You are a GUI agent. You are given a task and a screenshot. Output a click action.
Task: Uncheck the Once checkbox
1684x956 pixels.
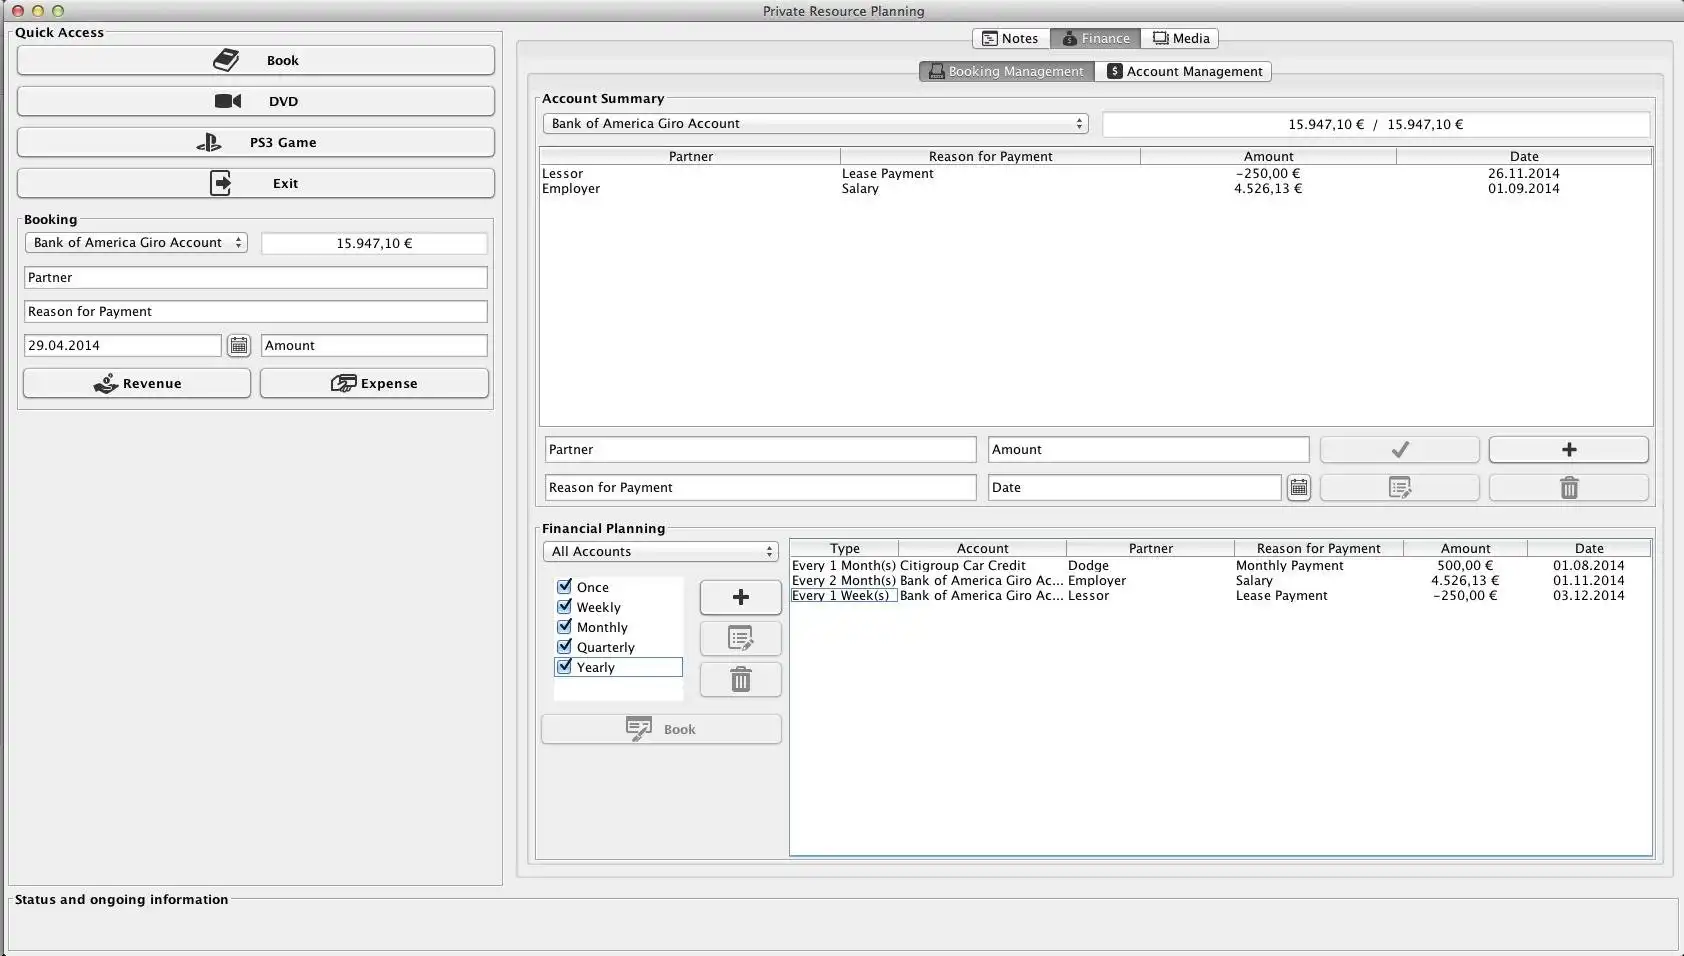pyautogui.click(x=565, y=587)
